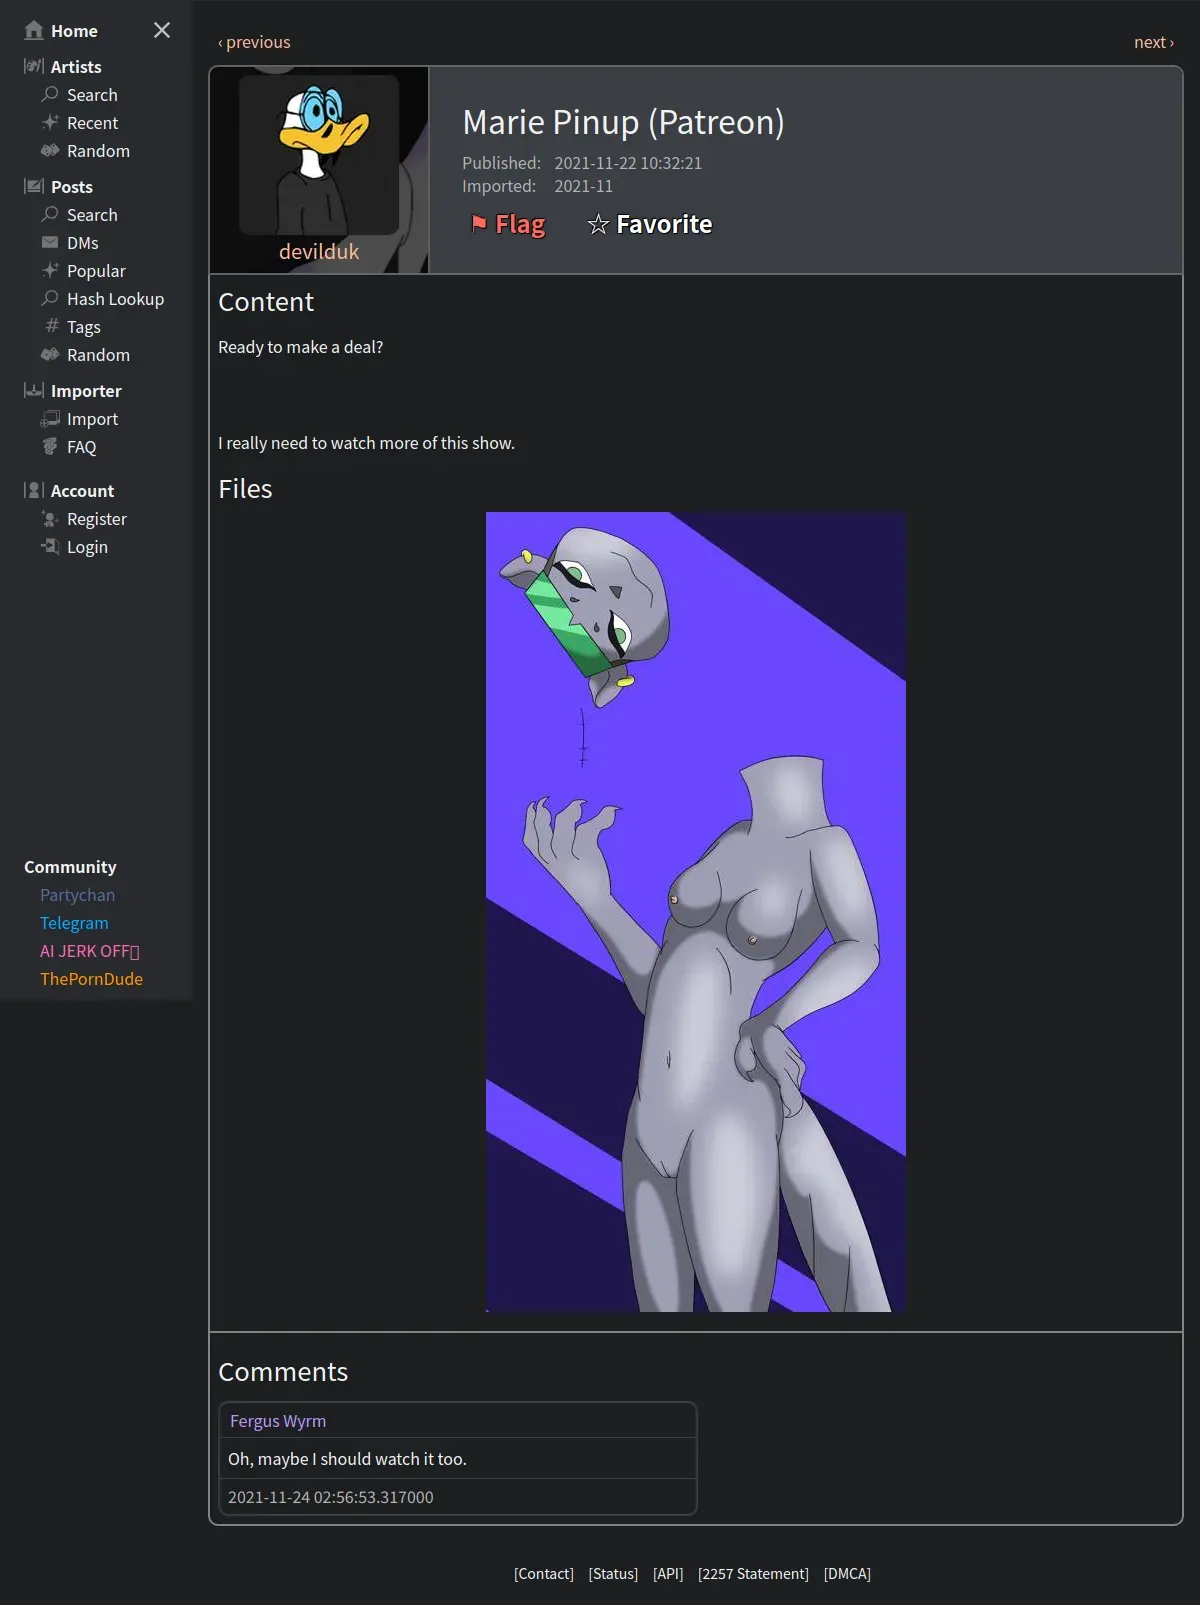Click comment text 'Oh, maybe I should watch it too.'
The height and width of the screenshot is (1605, 1200).
347,1459
